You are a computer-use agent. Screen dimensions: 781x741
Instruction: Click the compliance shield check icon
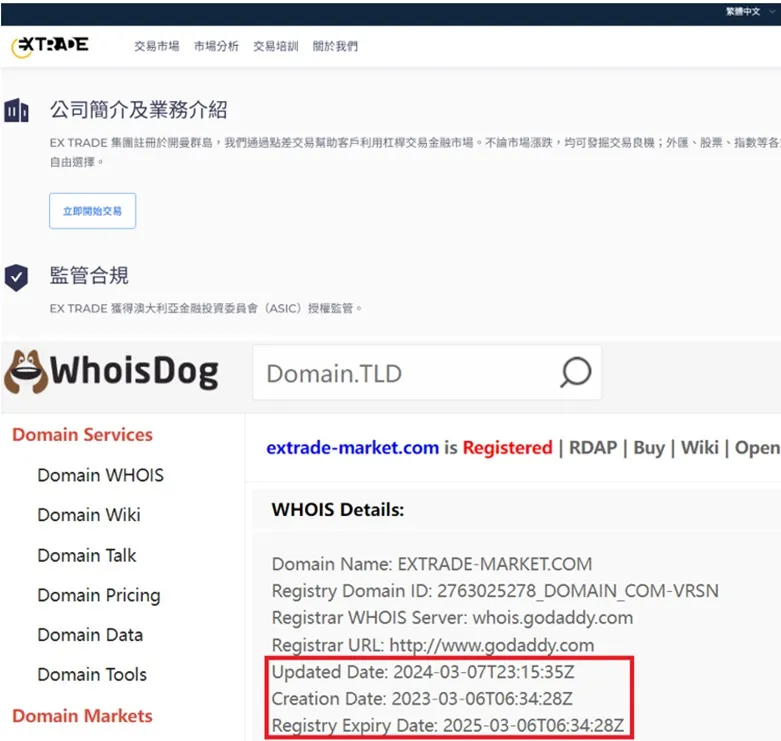click(x=16, y=277)
